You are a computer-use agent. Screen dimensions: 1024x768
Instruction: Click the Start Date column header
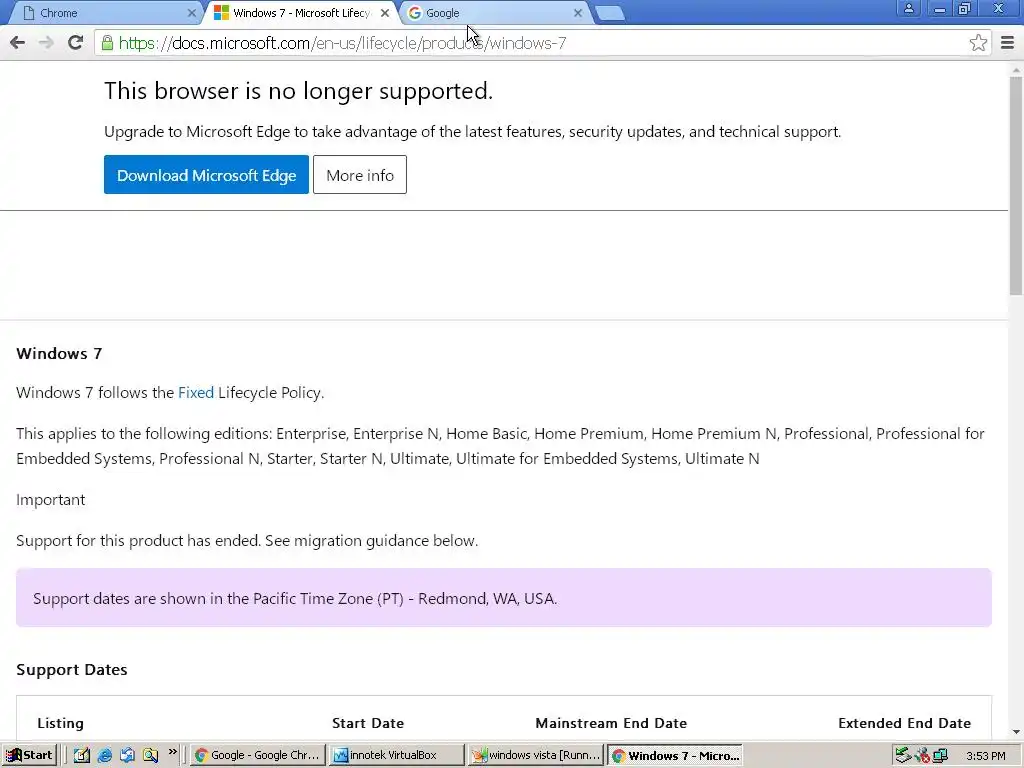pos(368,723)
